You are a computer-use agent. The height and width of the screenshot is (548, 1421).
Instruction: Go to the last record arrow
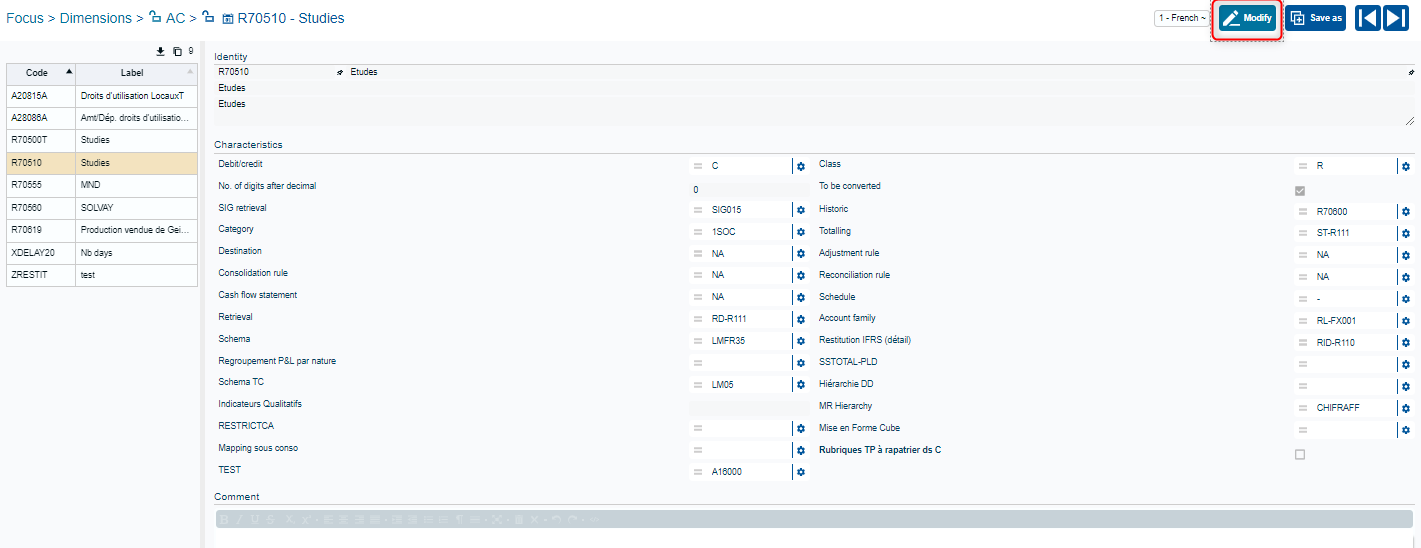1395,18
